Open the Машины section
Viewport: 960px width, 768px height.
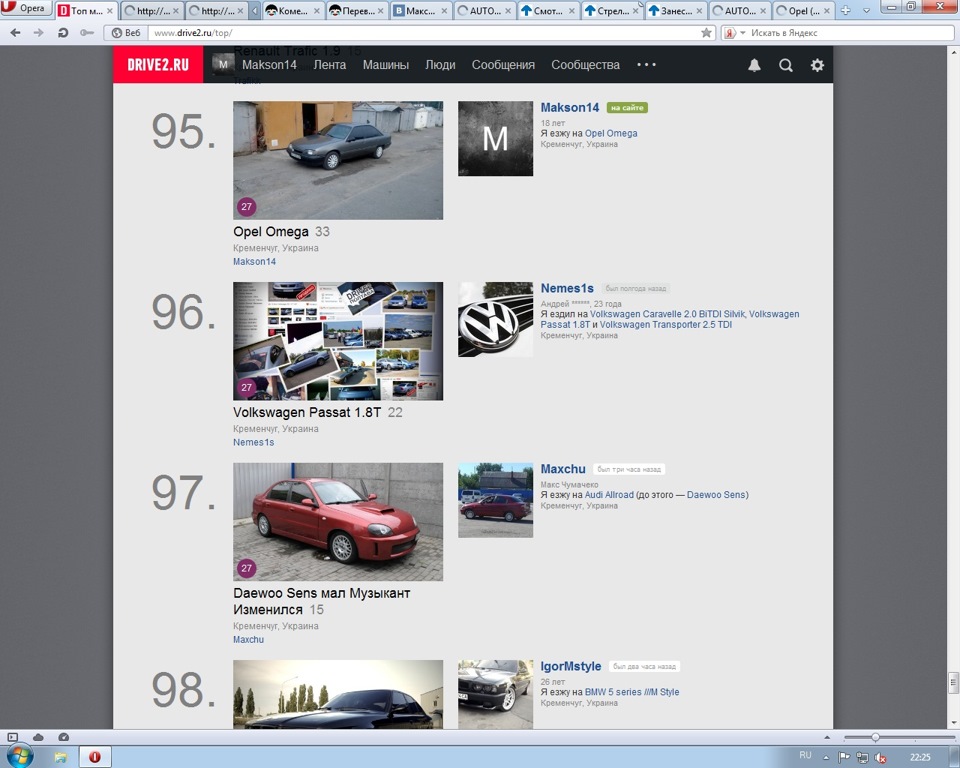(x=386, y=64)
